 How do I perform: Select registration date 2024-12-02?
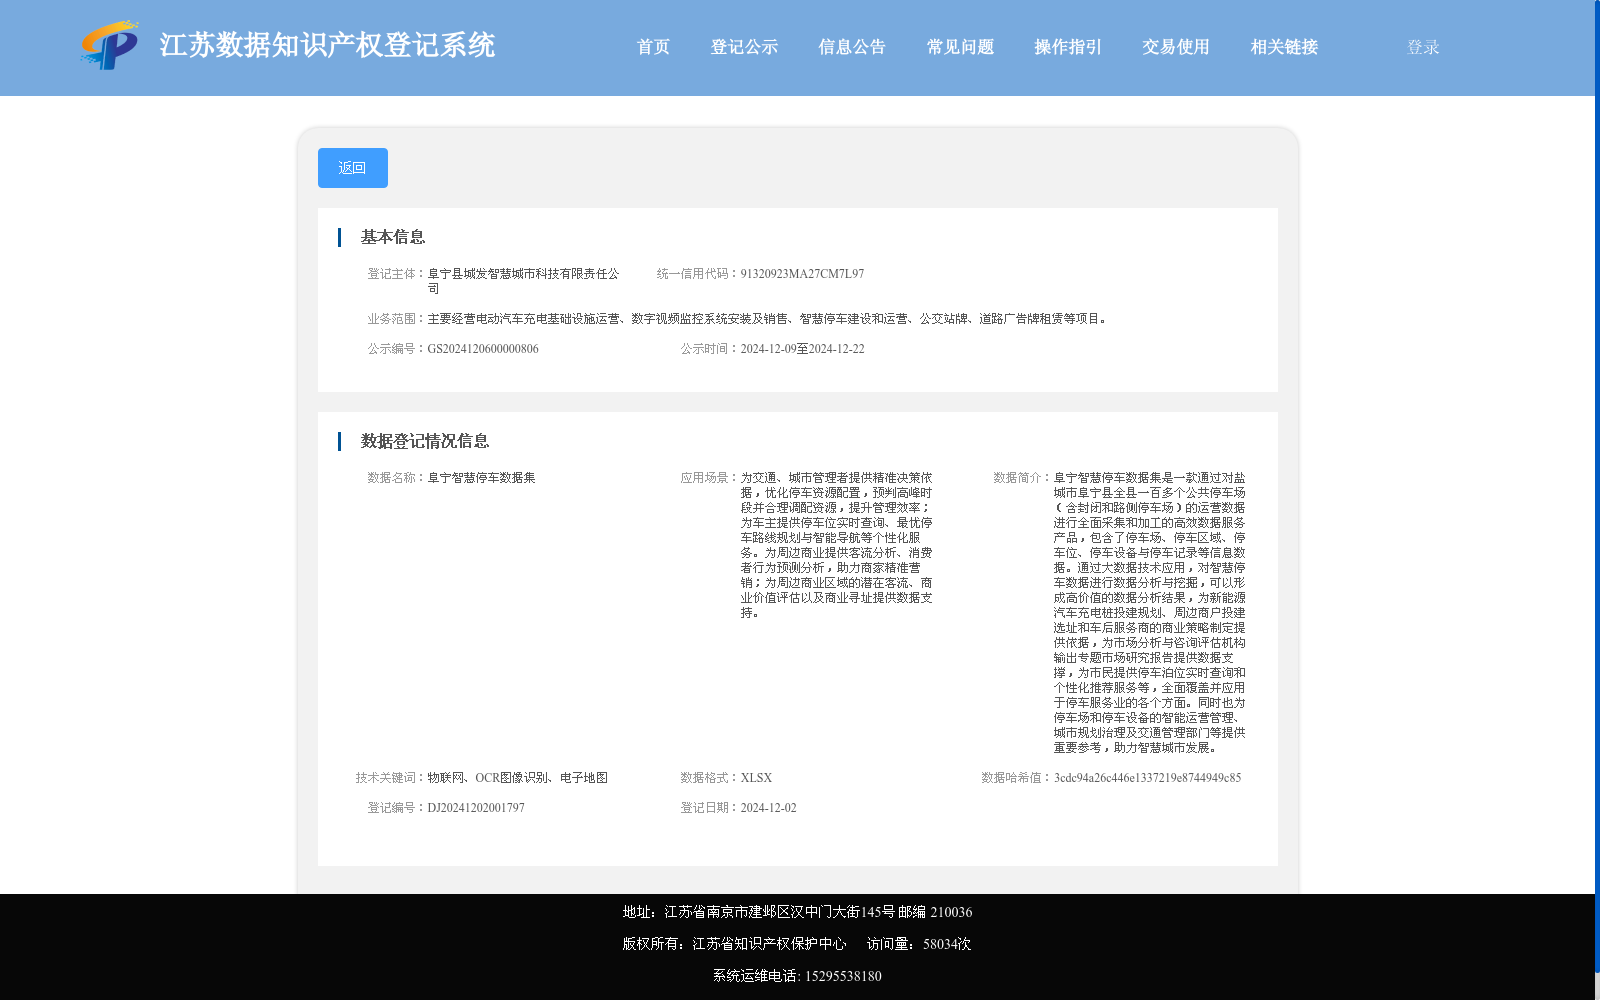(768, 808)
